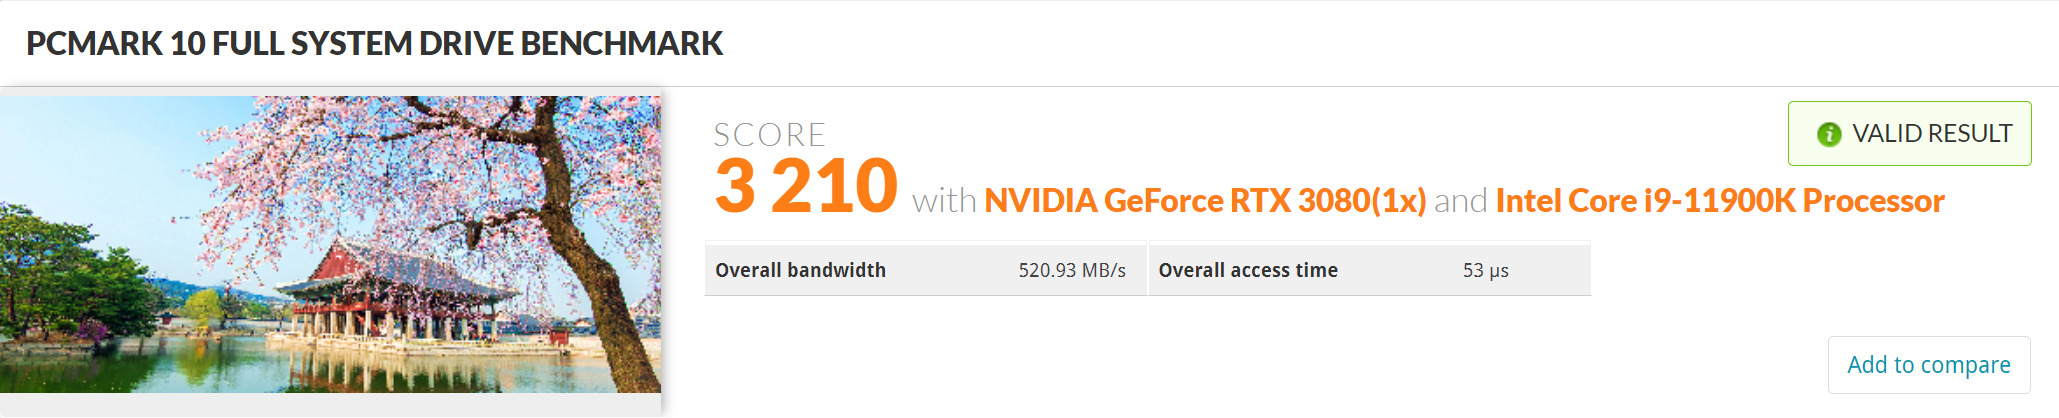Open the NVIDIA GeForce RTX 3080(1x) link
This screenshot has width=2059, height=418.
coord(1204,201)
